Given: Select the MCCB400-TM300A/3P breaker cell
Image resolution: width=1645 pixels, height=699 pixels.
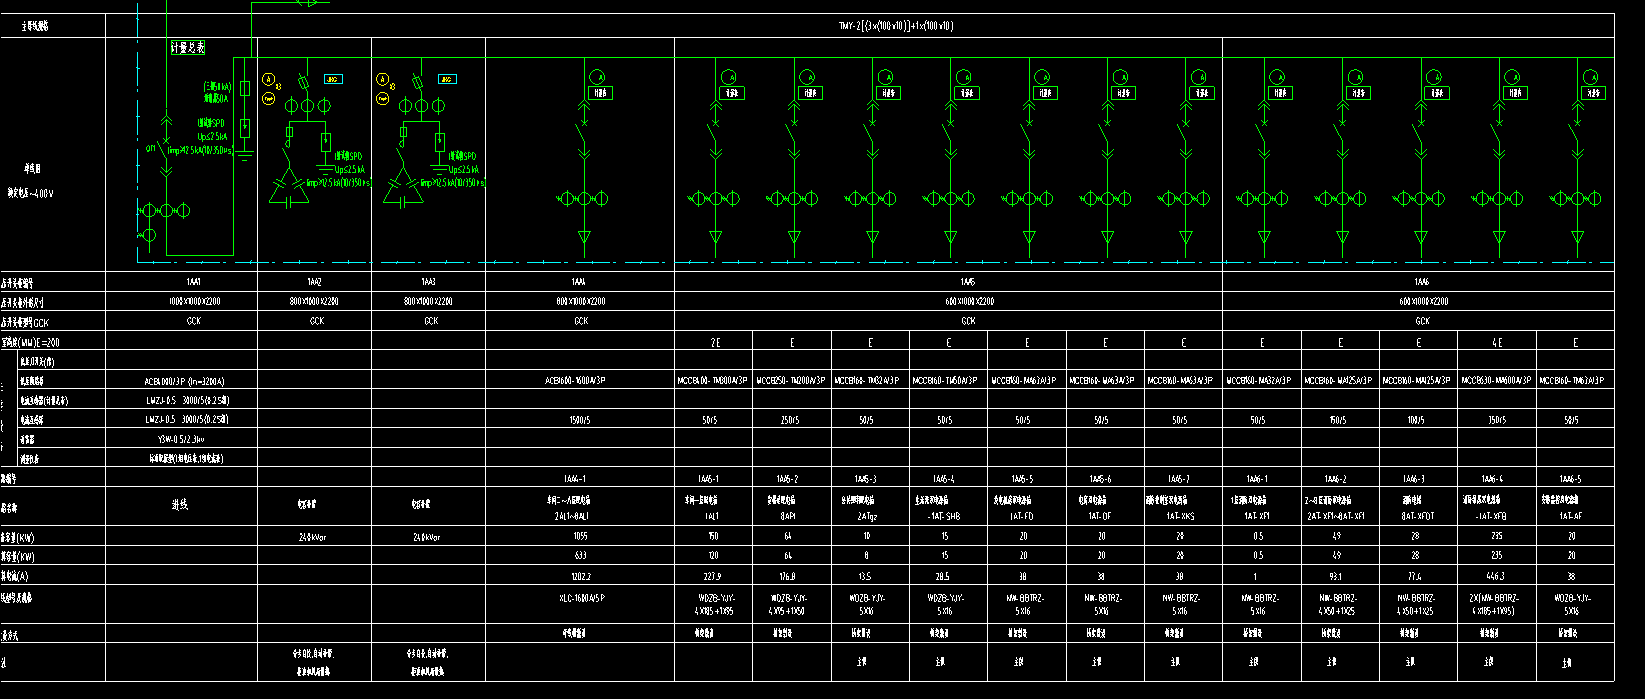Looking at the screenshot, I should 713,381.
